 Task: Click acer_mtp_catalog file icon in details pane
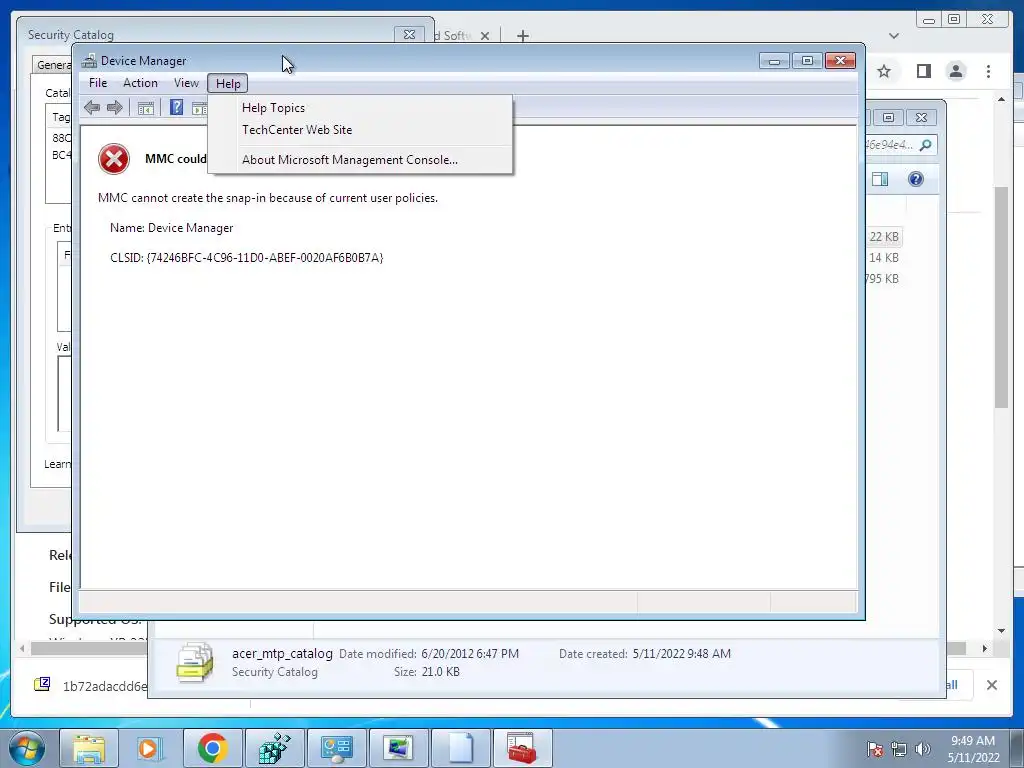[x=195, y=662]
